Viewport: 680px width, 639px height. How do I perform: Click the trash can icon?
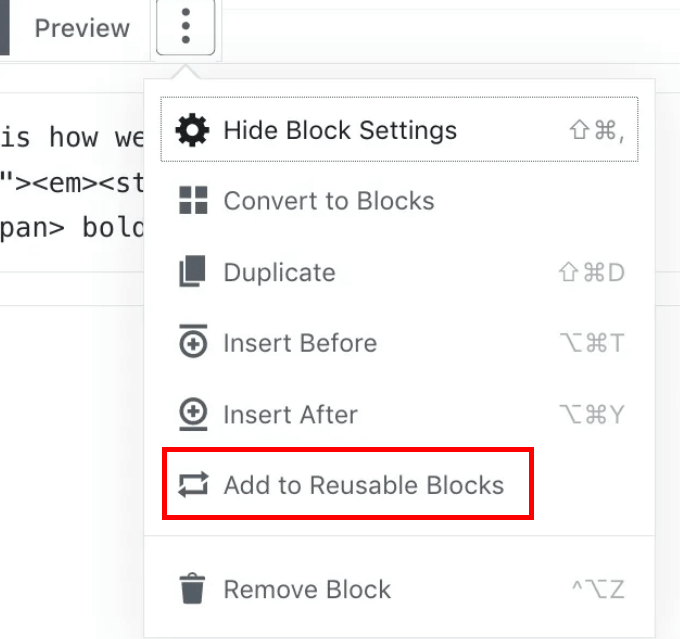192,589
